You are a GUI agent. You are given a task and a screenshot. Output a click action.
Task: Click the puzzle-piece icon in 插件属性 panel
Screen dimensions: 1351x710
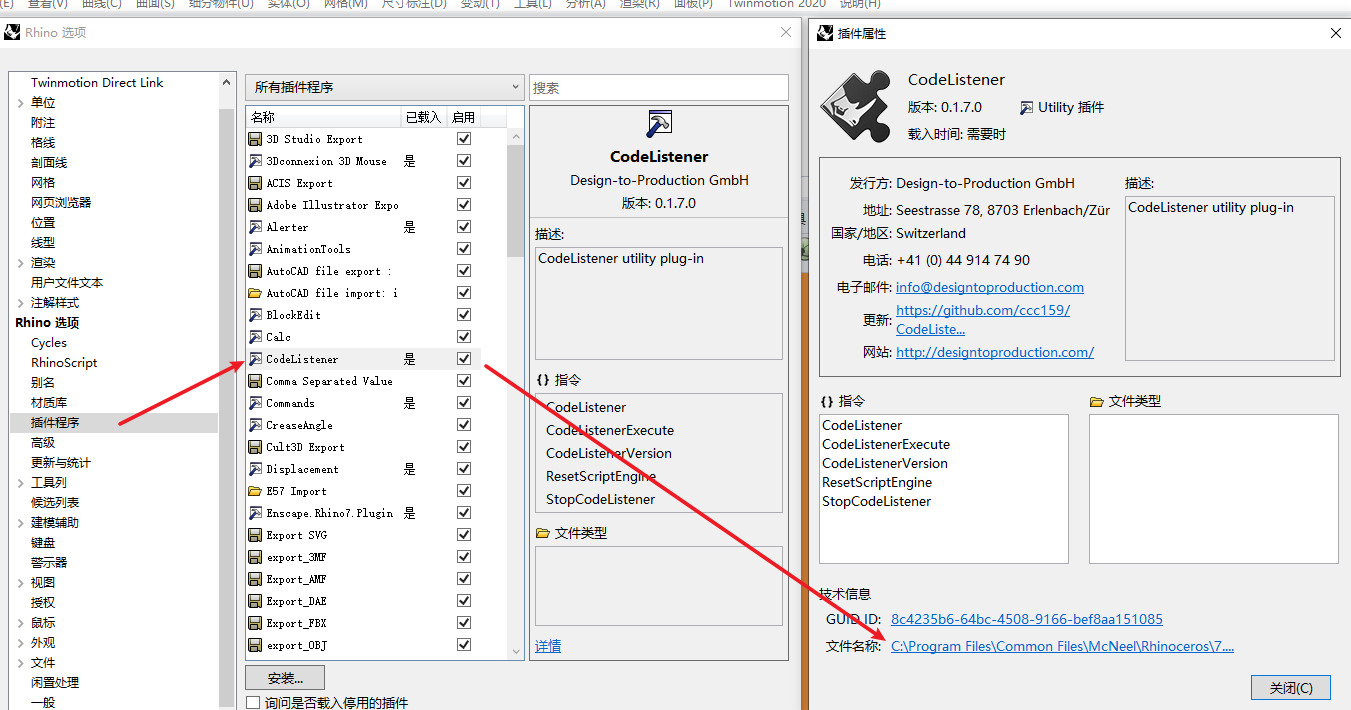point(856,105)
